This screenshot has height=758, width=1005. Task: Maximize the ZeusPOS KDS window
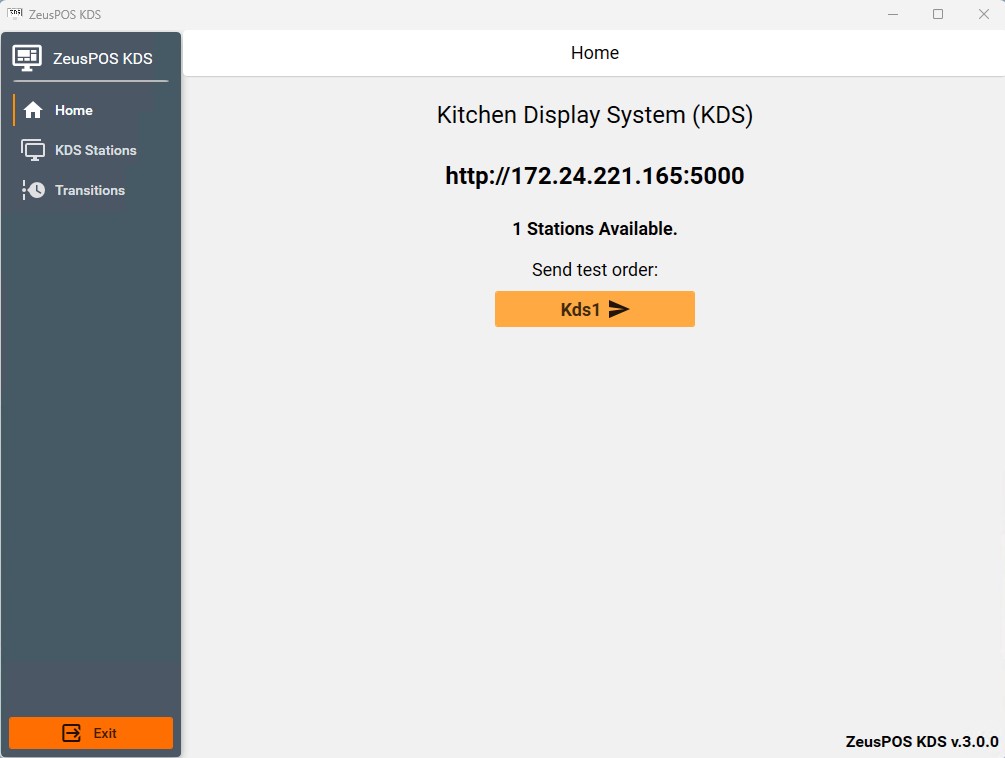point(938,14)
